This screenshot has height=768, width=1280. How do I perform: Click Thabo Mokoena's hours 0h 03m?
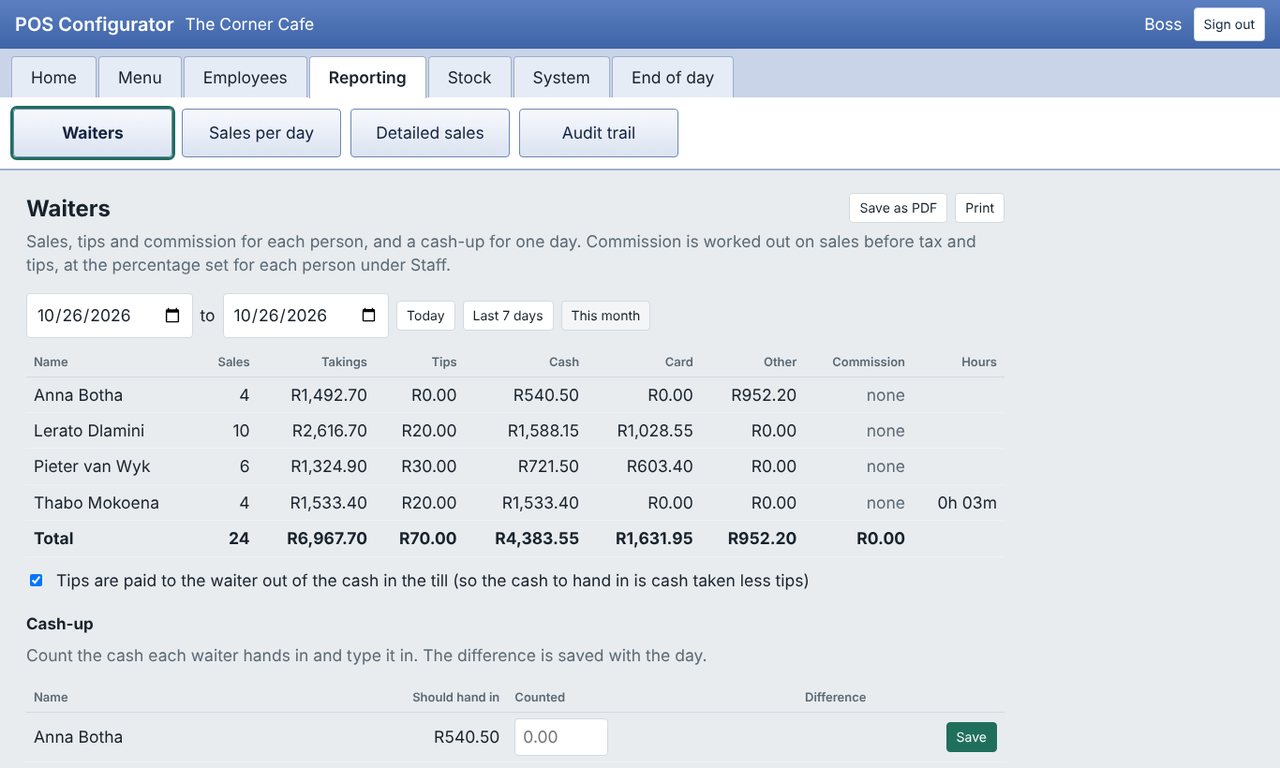tap(967, 503)
